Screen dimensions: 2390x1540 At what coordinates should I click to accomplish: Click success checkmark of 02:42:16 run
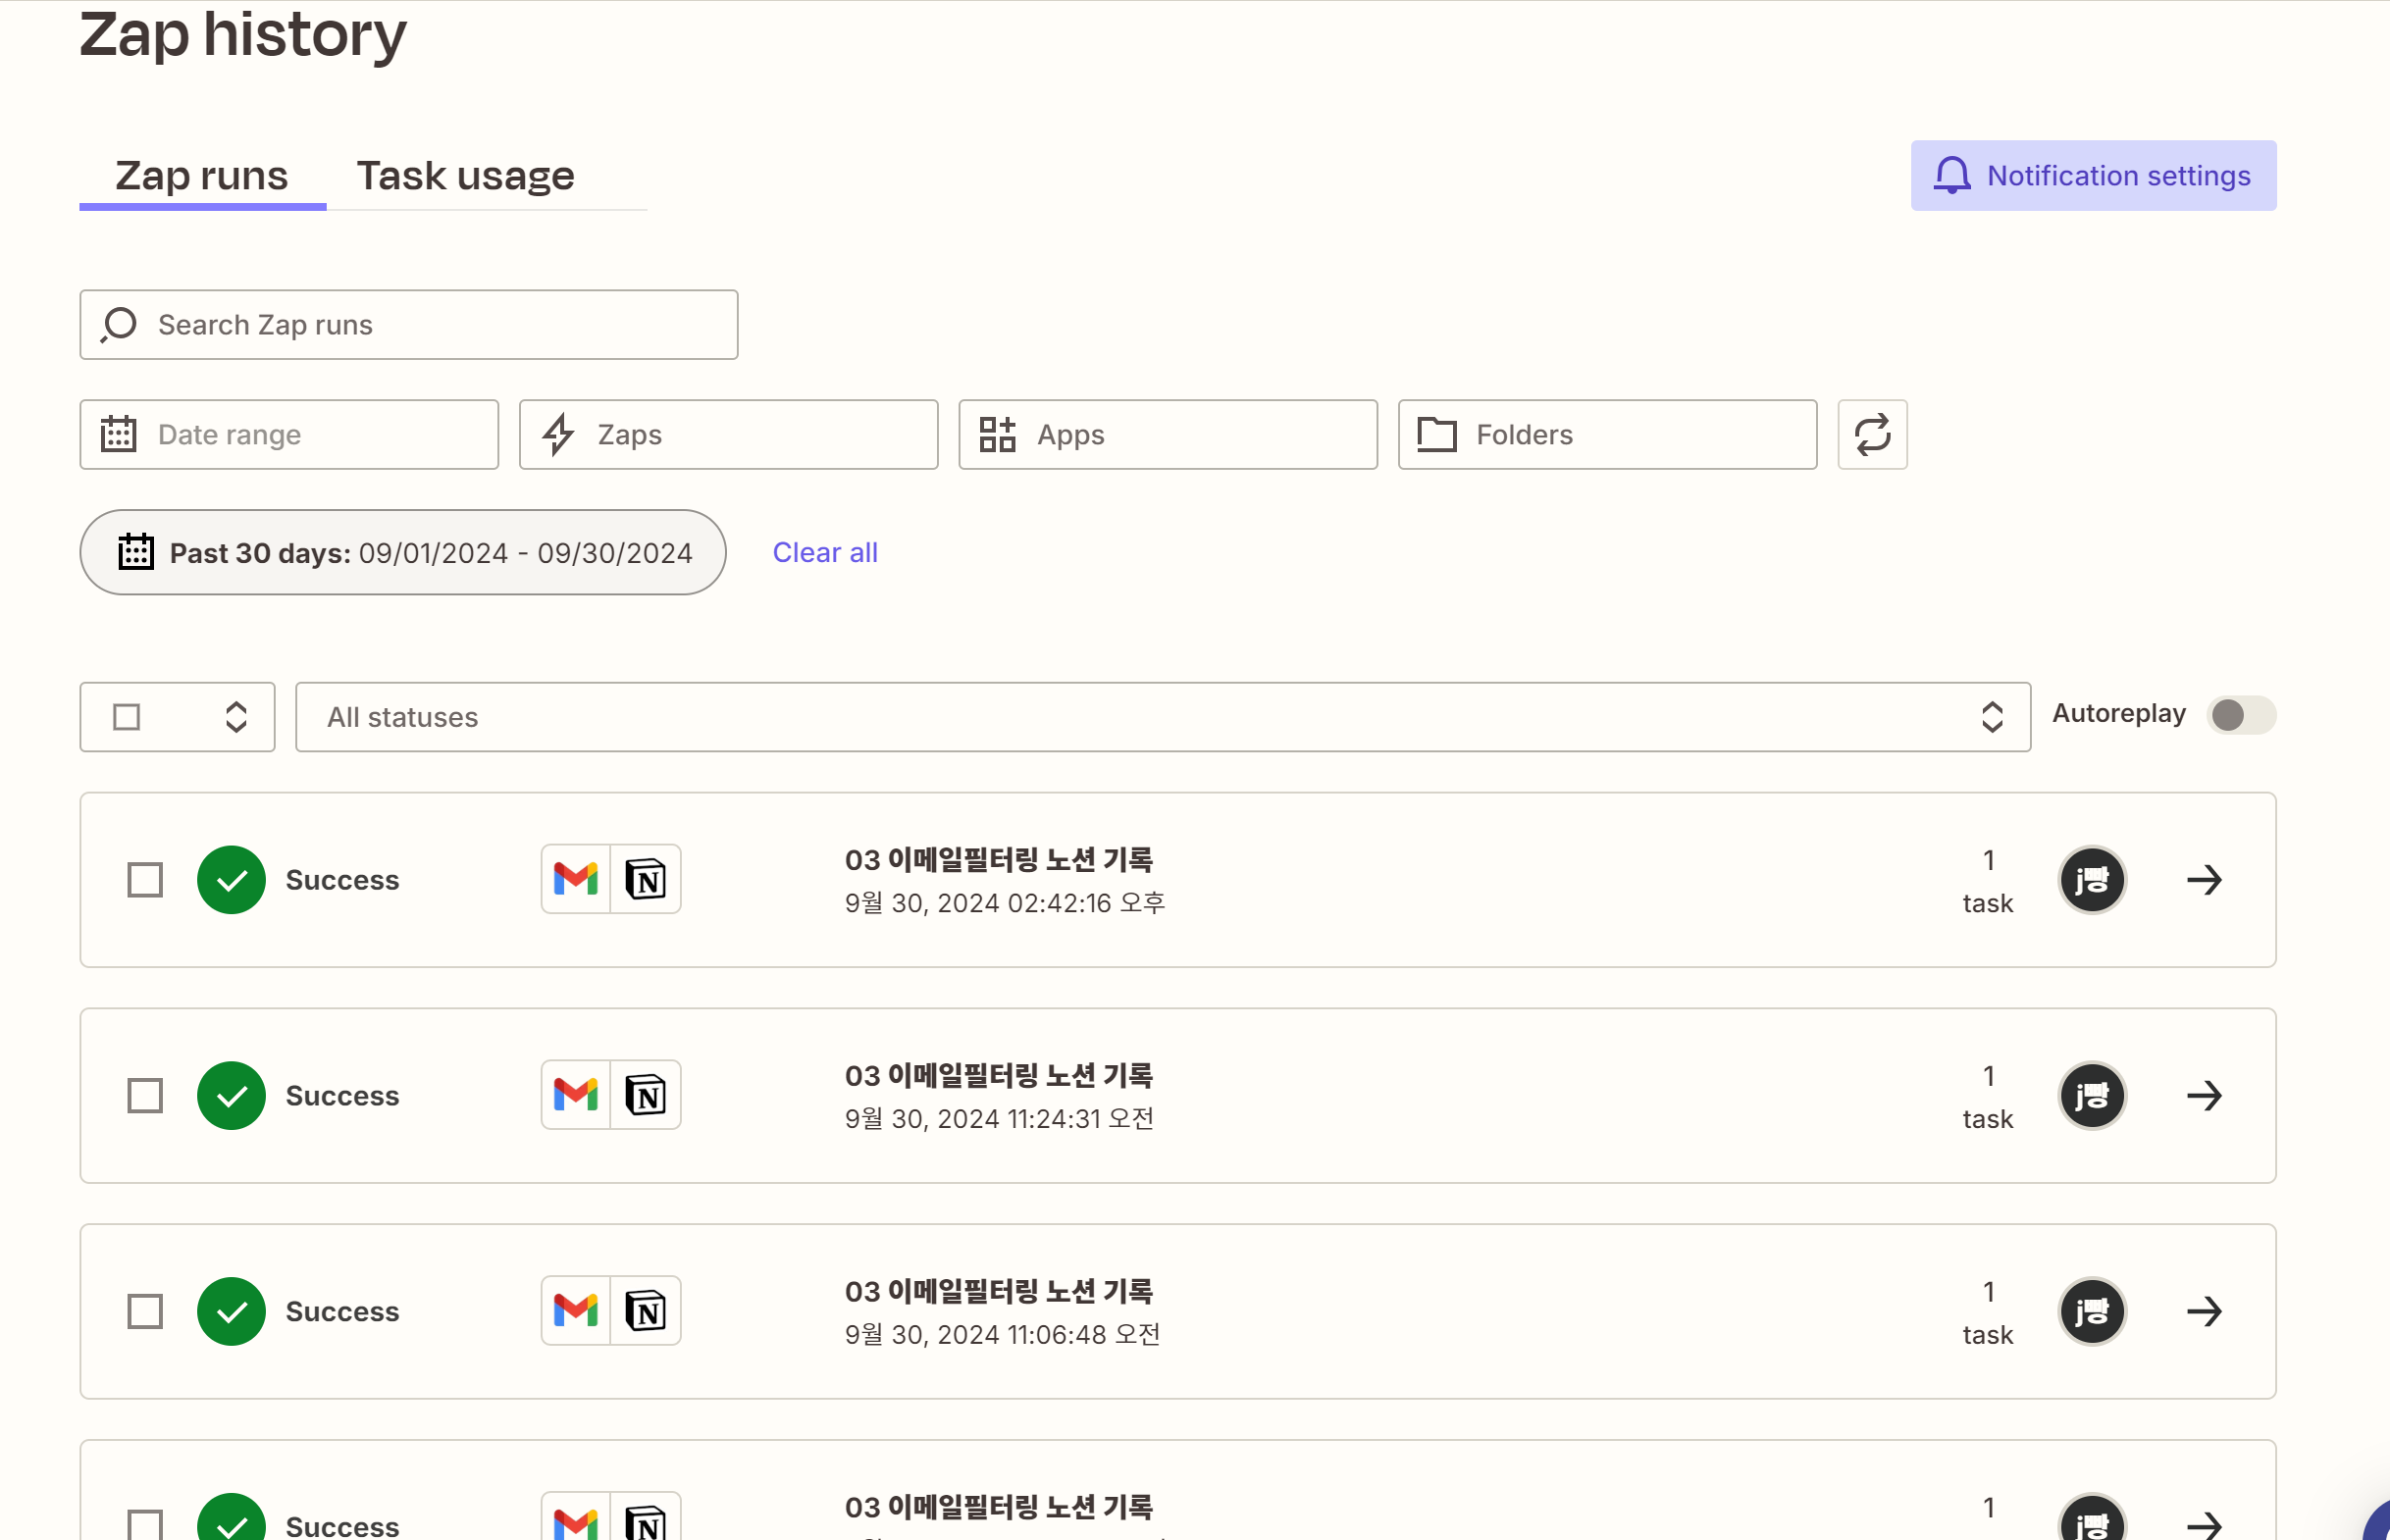[231, 880]
